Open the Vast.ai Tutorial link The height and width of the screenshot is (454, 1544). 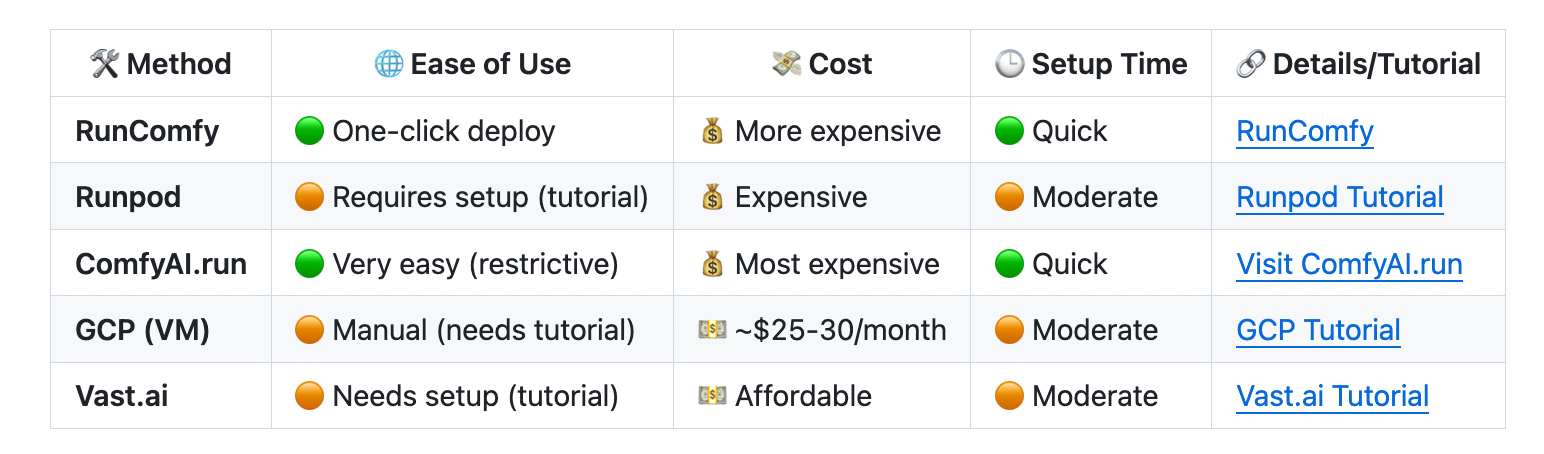pos(1332,396)
